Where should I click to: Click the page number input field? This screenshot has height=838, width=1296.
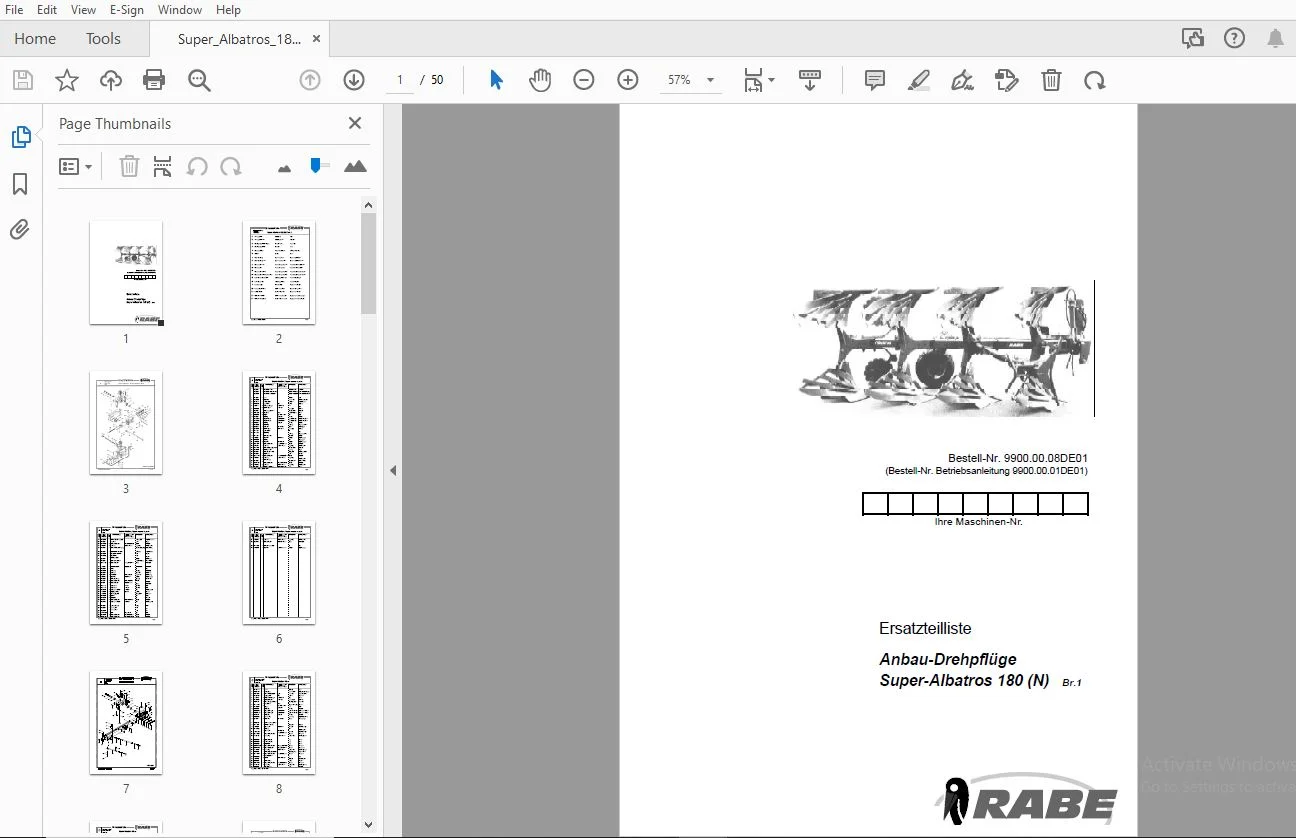[x=400, y=80]
